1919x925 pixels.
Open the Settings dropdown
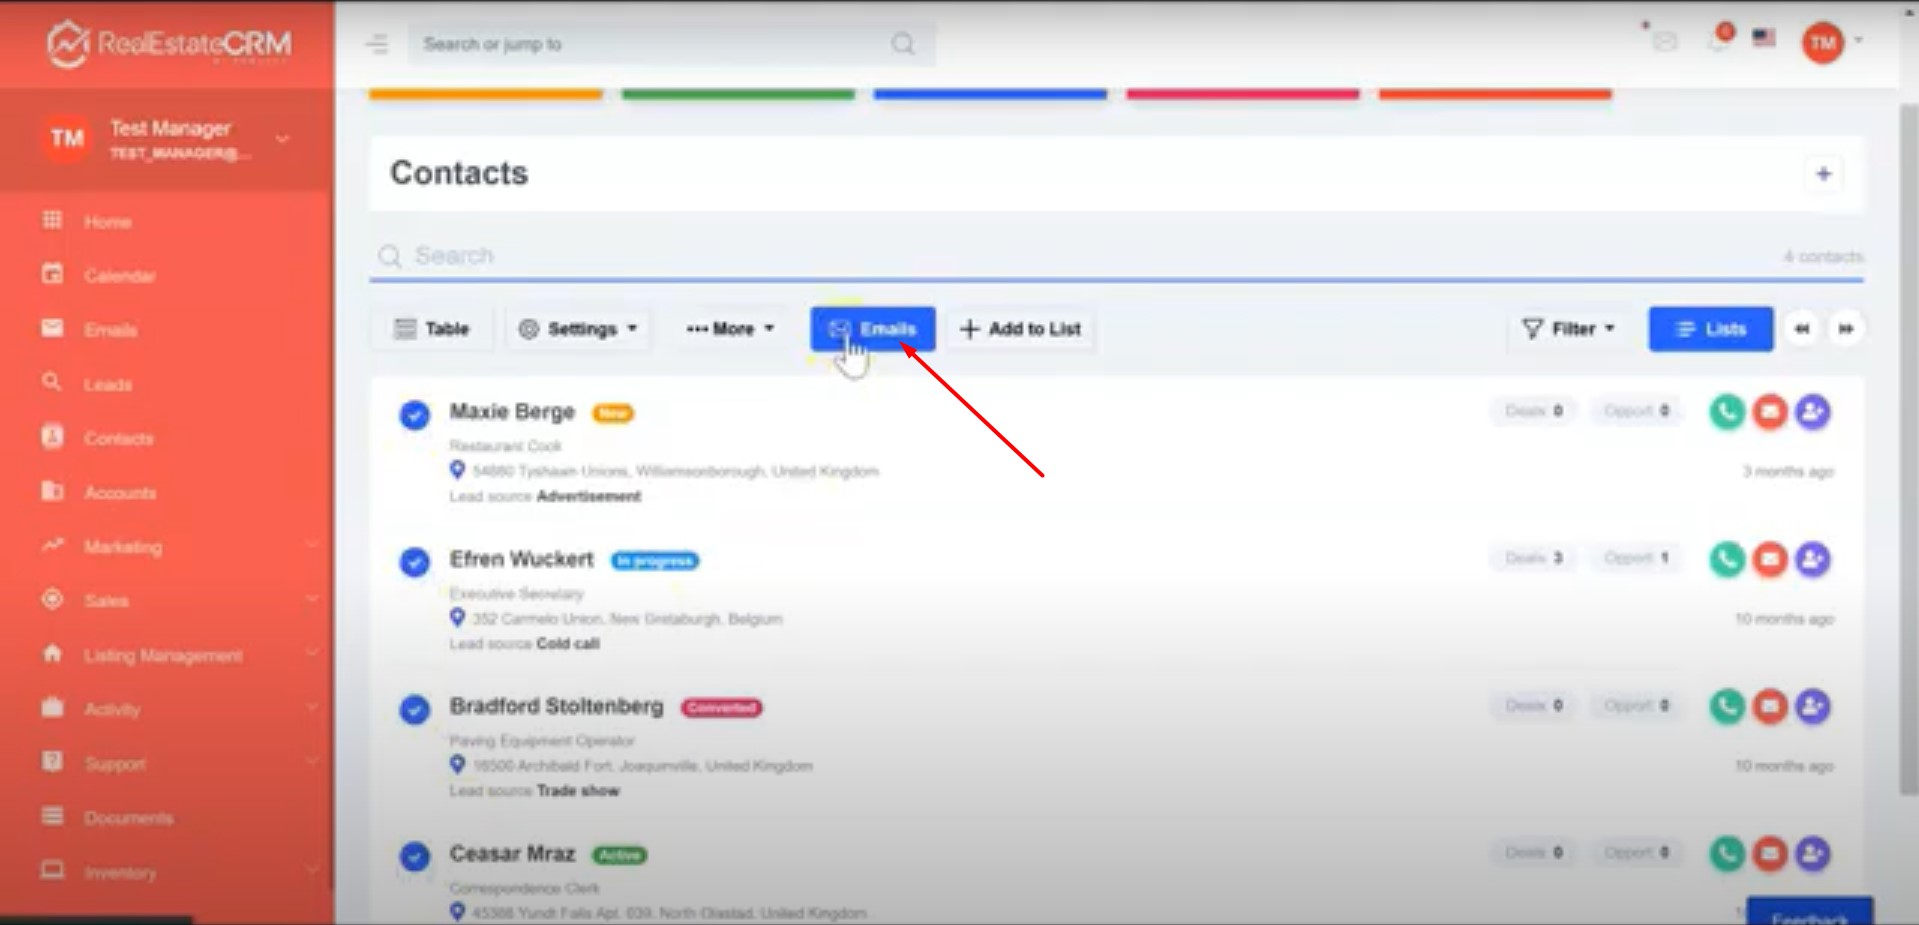pos(578,329)
